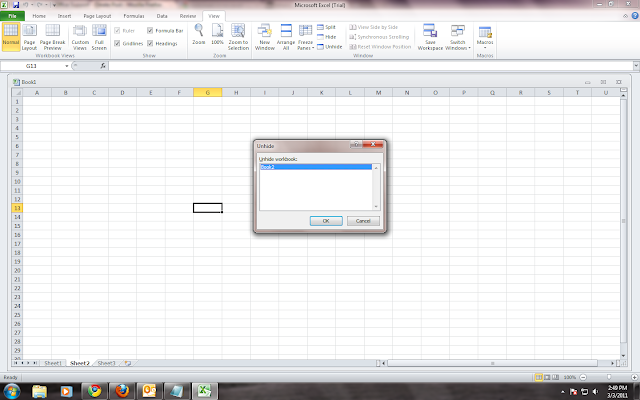Switch to the Sheet1 tab
The width and height of the screenshot is (640, 400).
[x=53, y=363]
